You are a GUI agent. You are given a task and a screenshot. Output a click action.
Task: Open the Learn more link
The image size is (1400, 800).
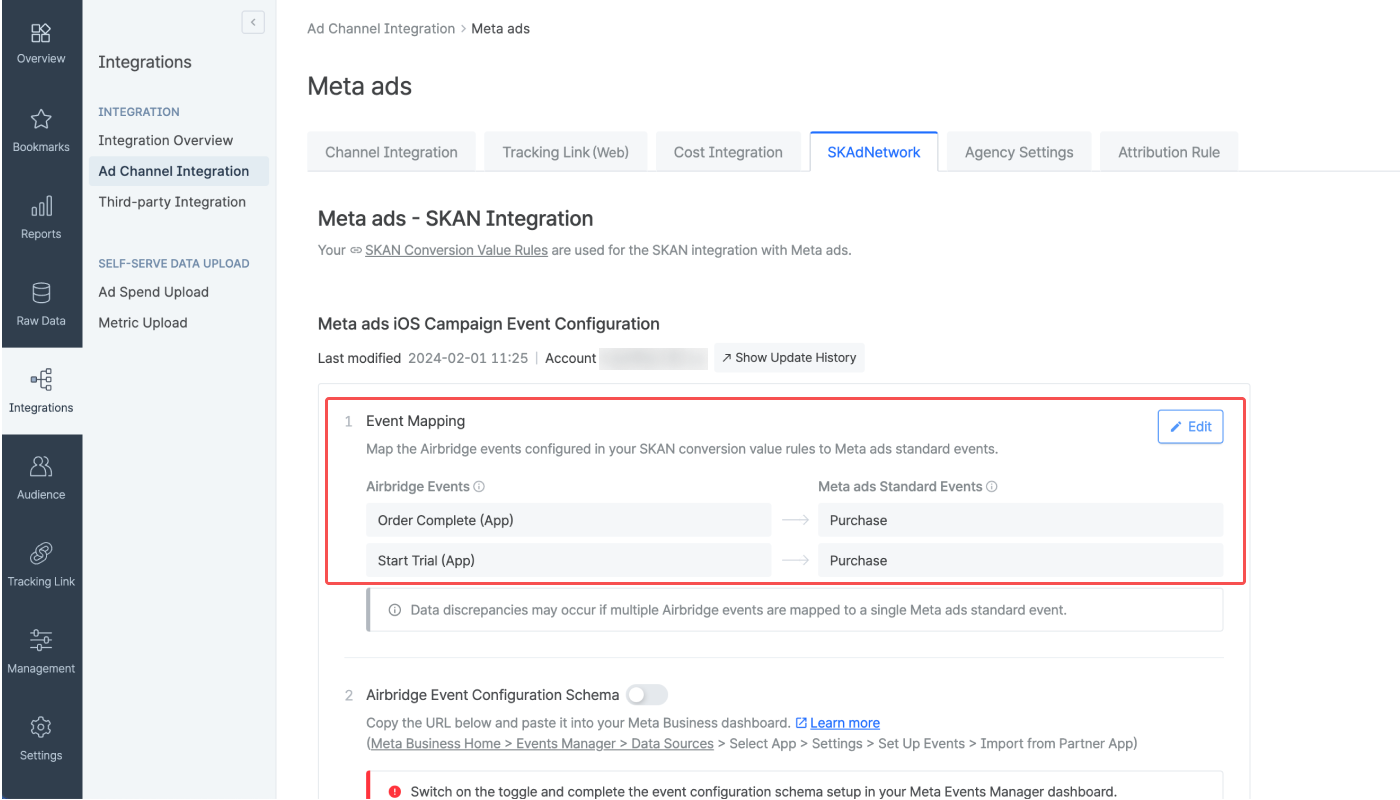coord(845,723)
